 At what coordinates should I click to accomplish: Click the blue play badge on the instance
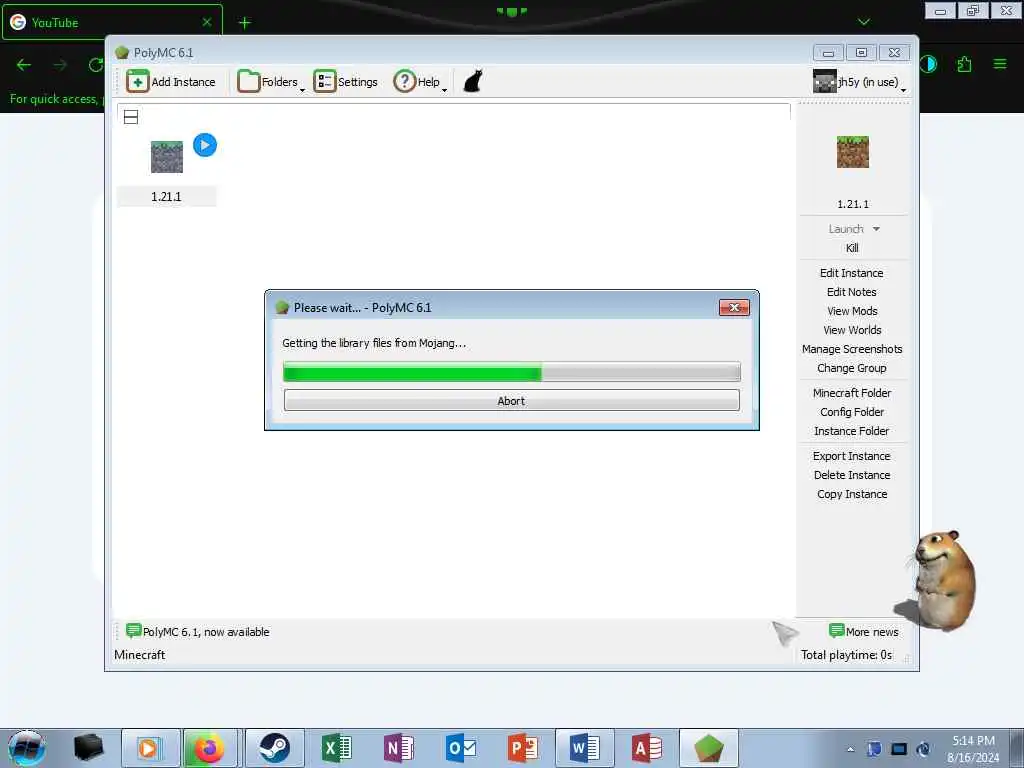(x=205, y=145)
